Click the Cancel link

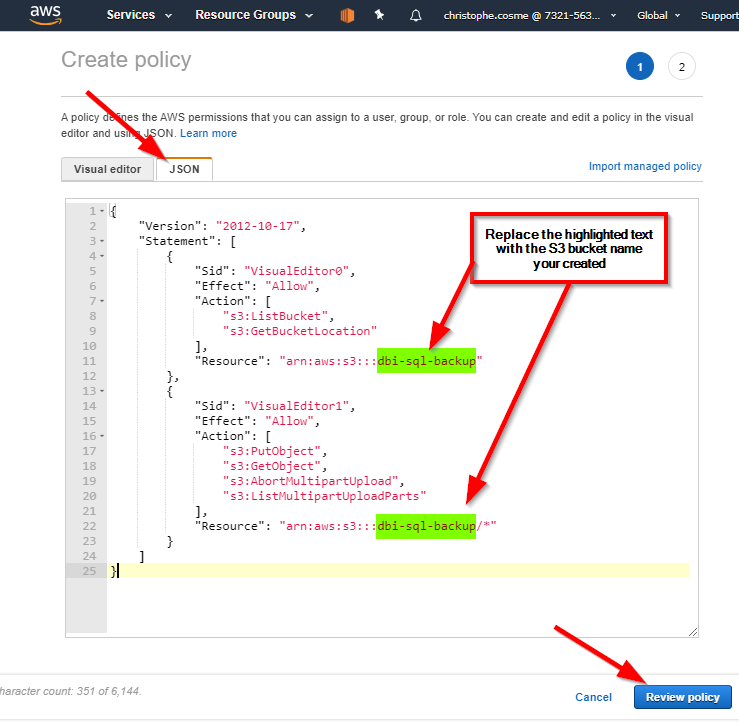click(593, 697)
